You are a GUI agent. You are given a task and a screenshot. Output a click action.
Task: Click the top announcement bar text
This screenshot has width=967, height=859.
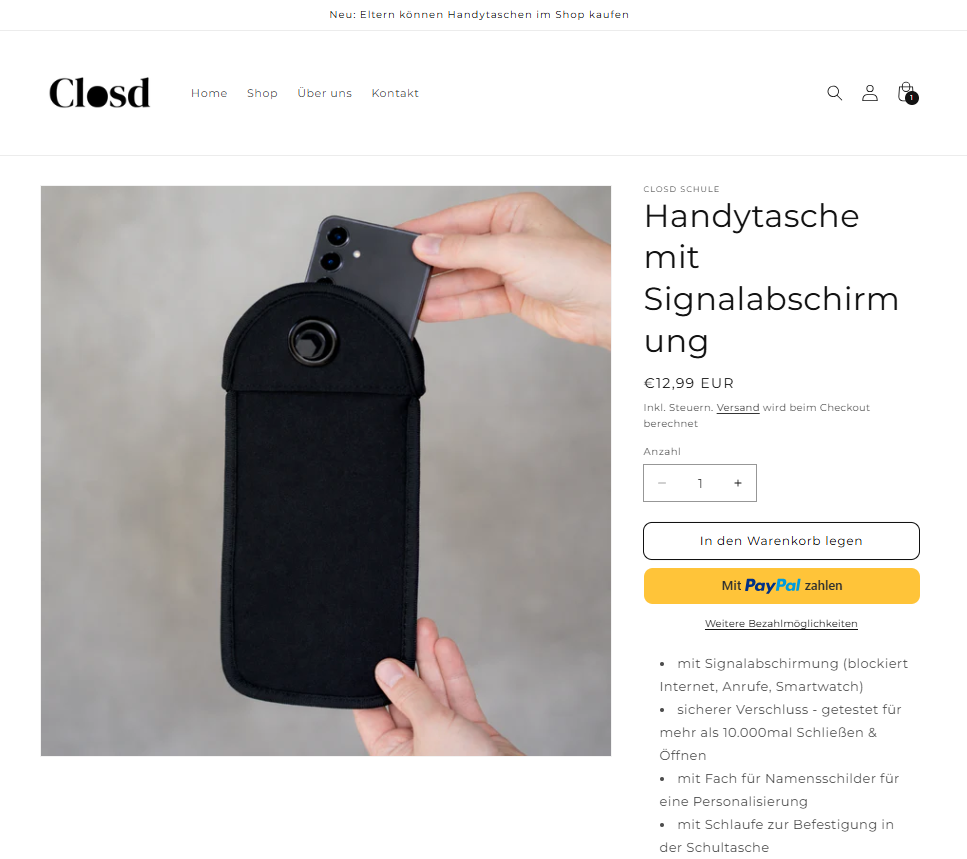[479, 15]
